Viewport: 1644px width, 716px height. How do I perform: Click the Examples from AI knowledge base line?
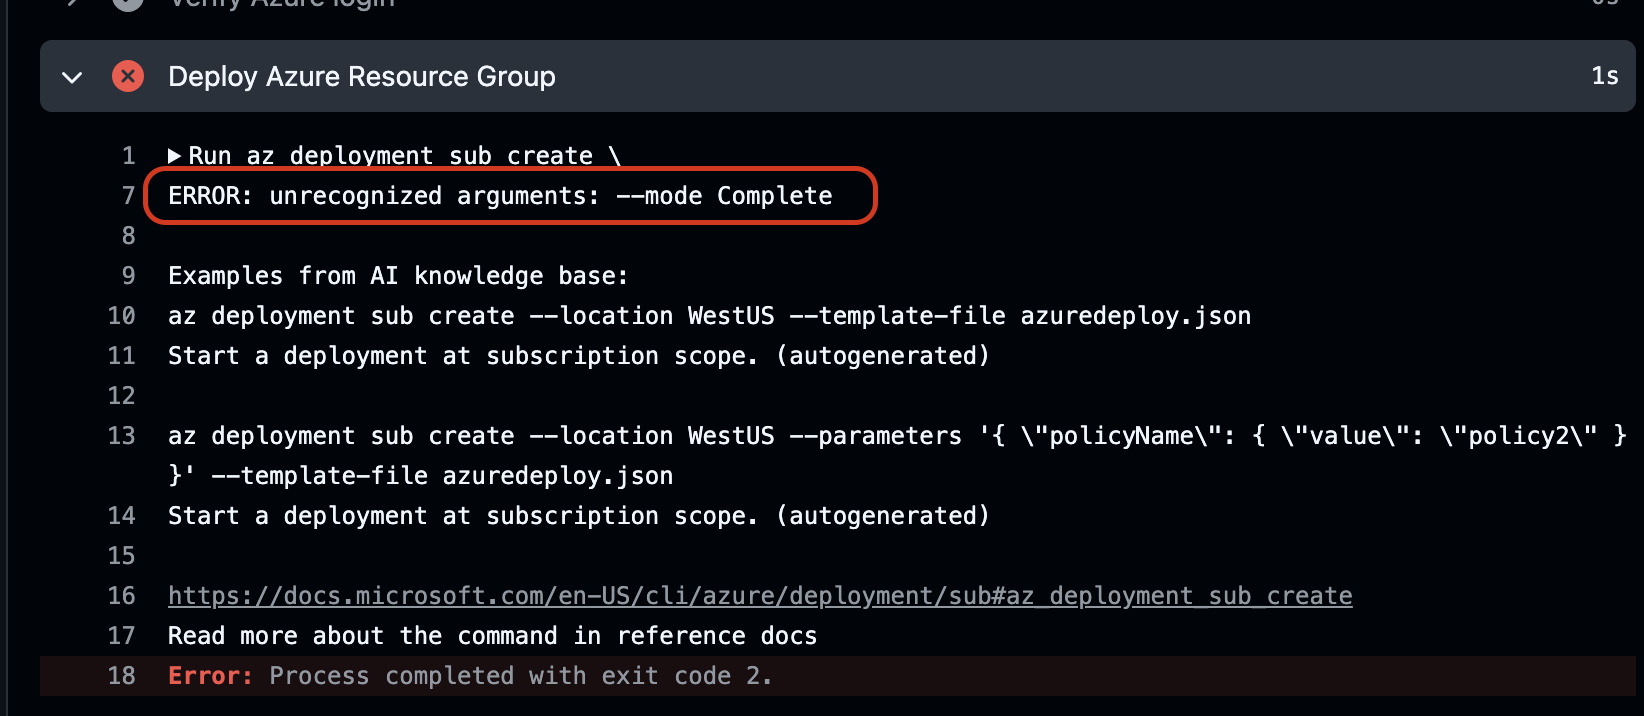(x=397, y=276)
